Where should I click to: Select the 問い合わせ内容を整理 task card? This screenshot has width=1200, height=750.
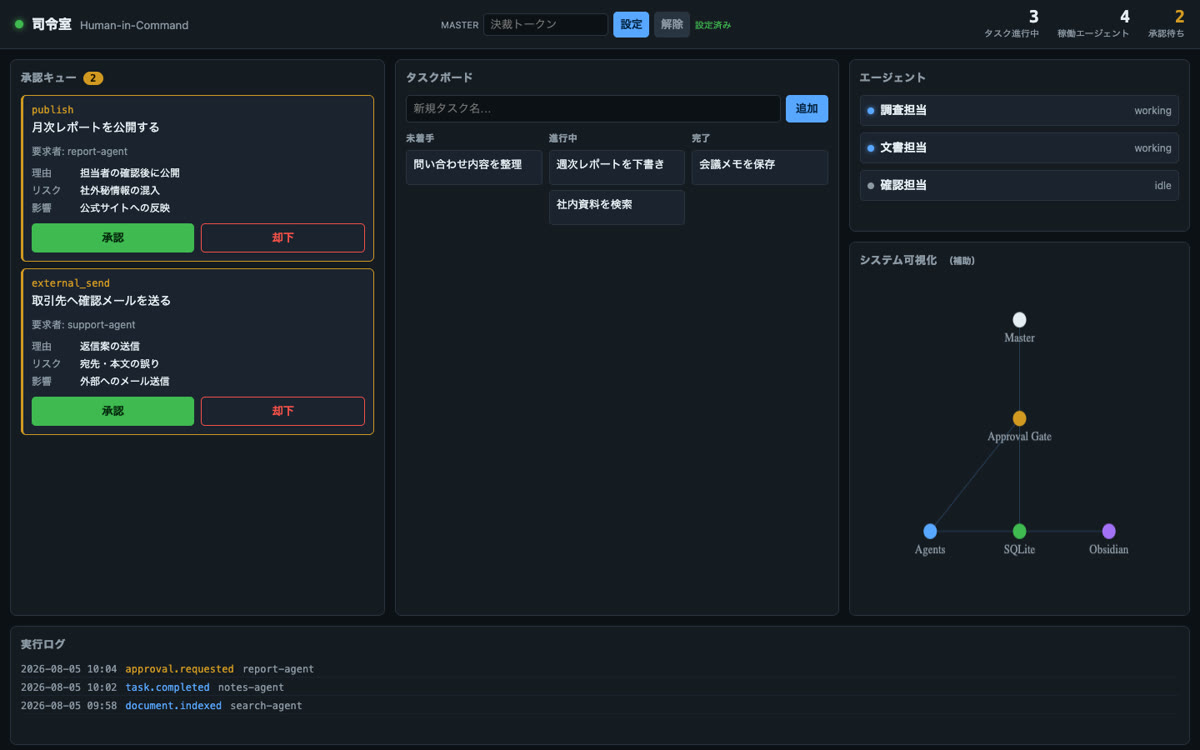(474, 167)
